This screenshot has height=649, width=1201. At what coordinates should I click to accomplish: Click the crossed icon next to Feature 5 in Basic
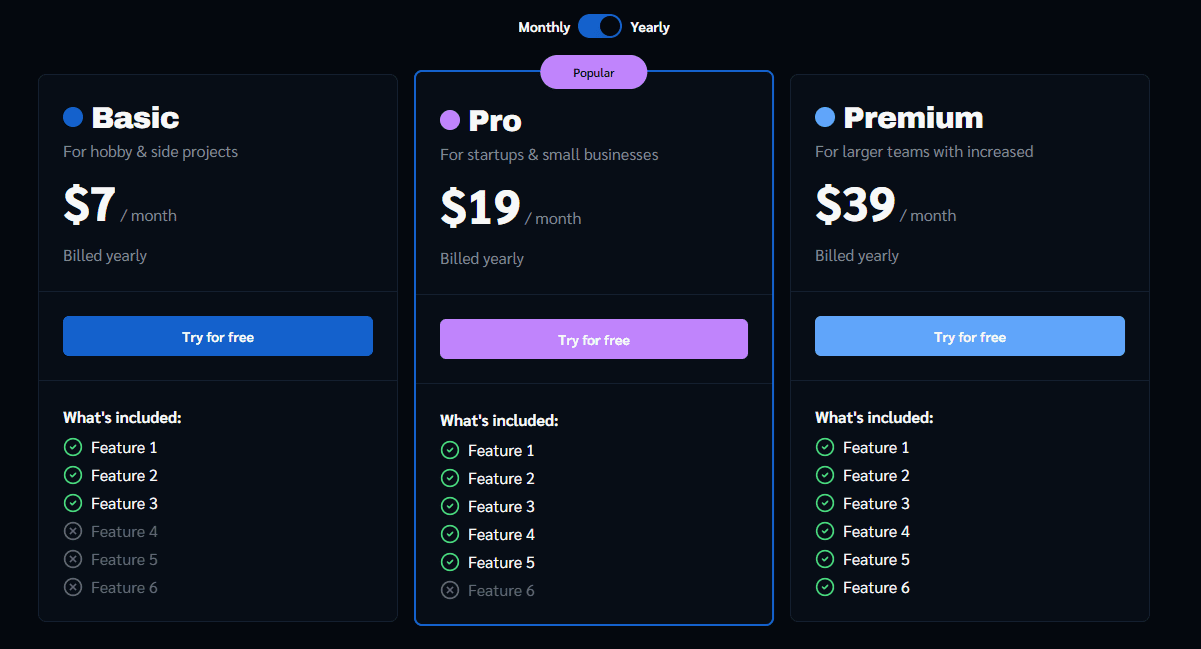[73, 559]
